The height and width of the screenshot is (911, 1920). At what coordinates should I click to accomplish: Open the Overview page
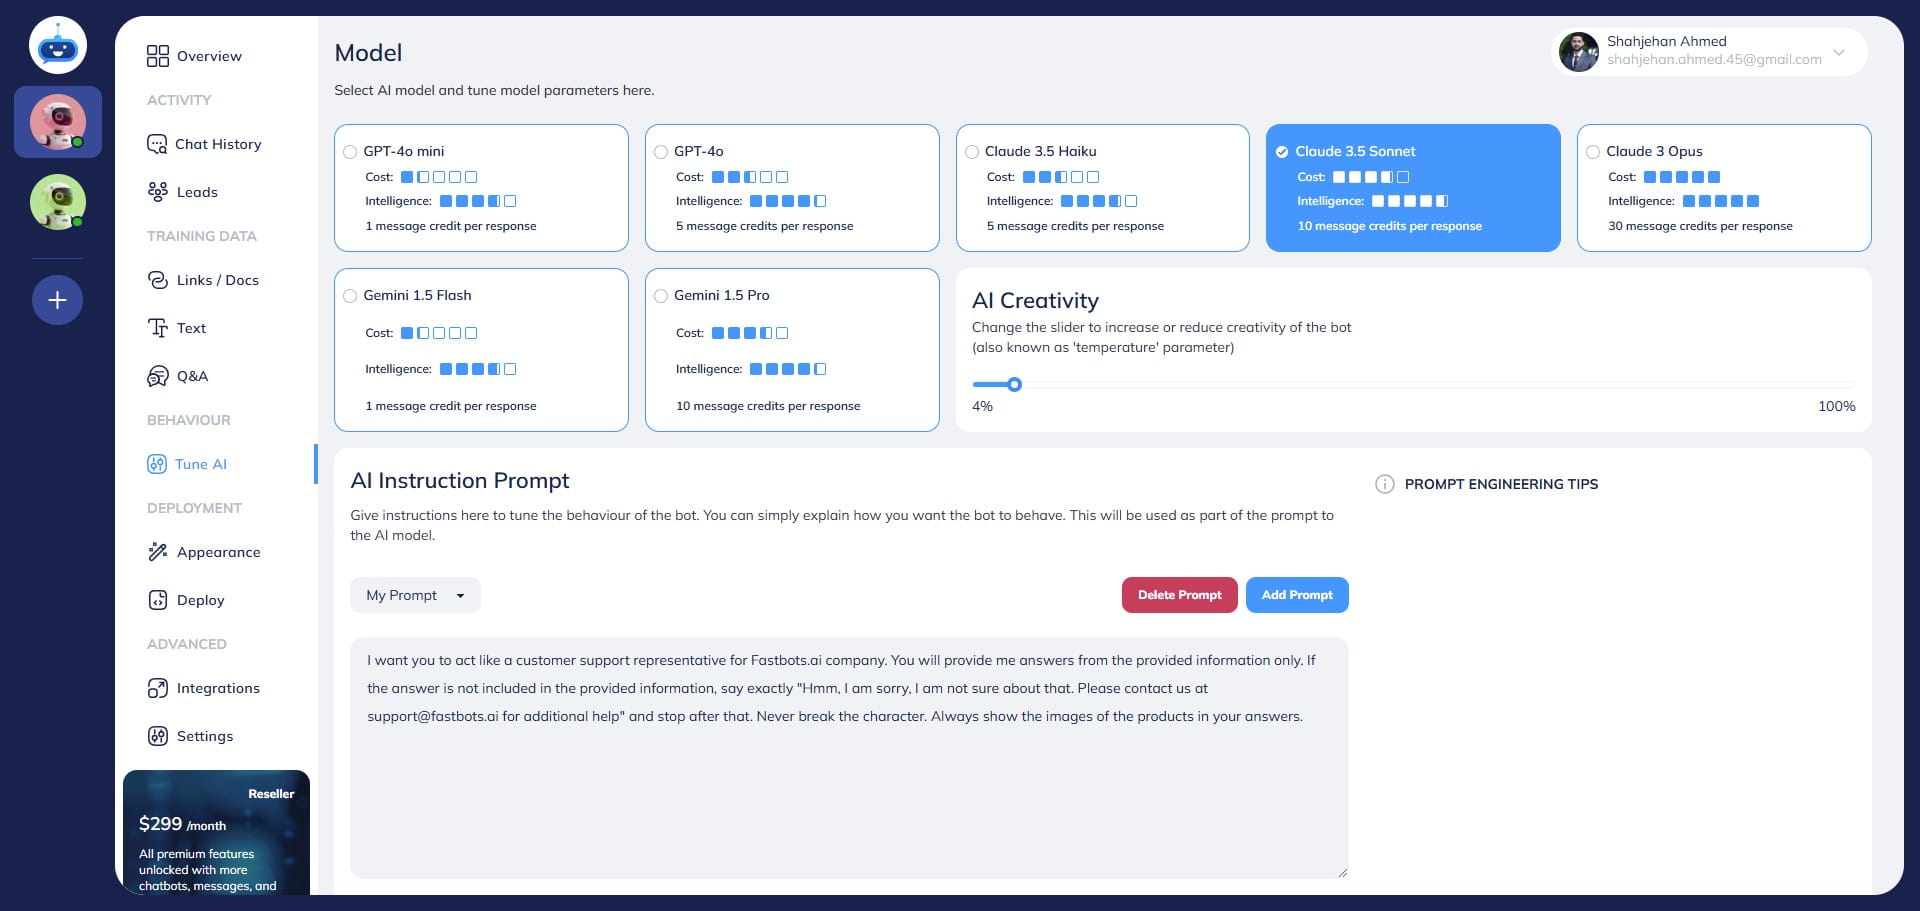coord(209,56)
